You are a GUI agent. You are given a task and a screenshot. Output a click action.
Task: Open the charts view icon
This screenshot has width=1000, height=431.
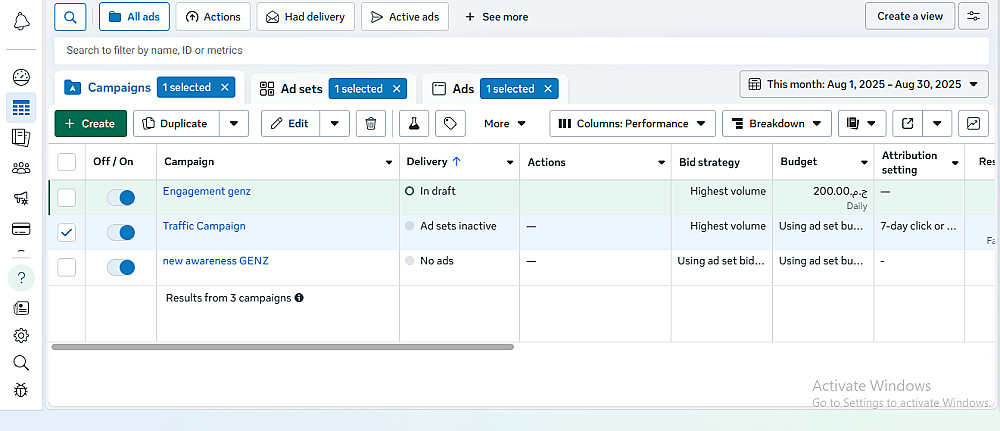(x=972, y=124)
